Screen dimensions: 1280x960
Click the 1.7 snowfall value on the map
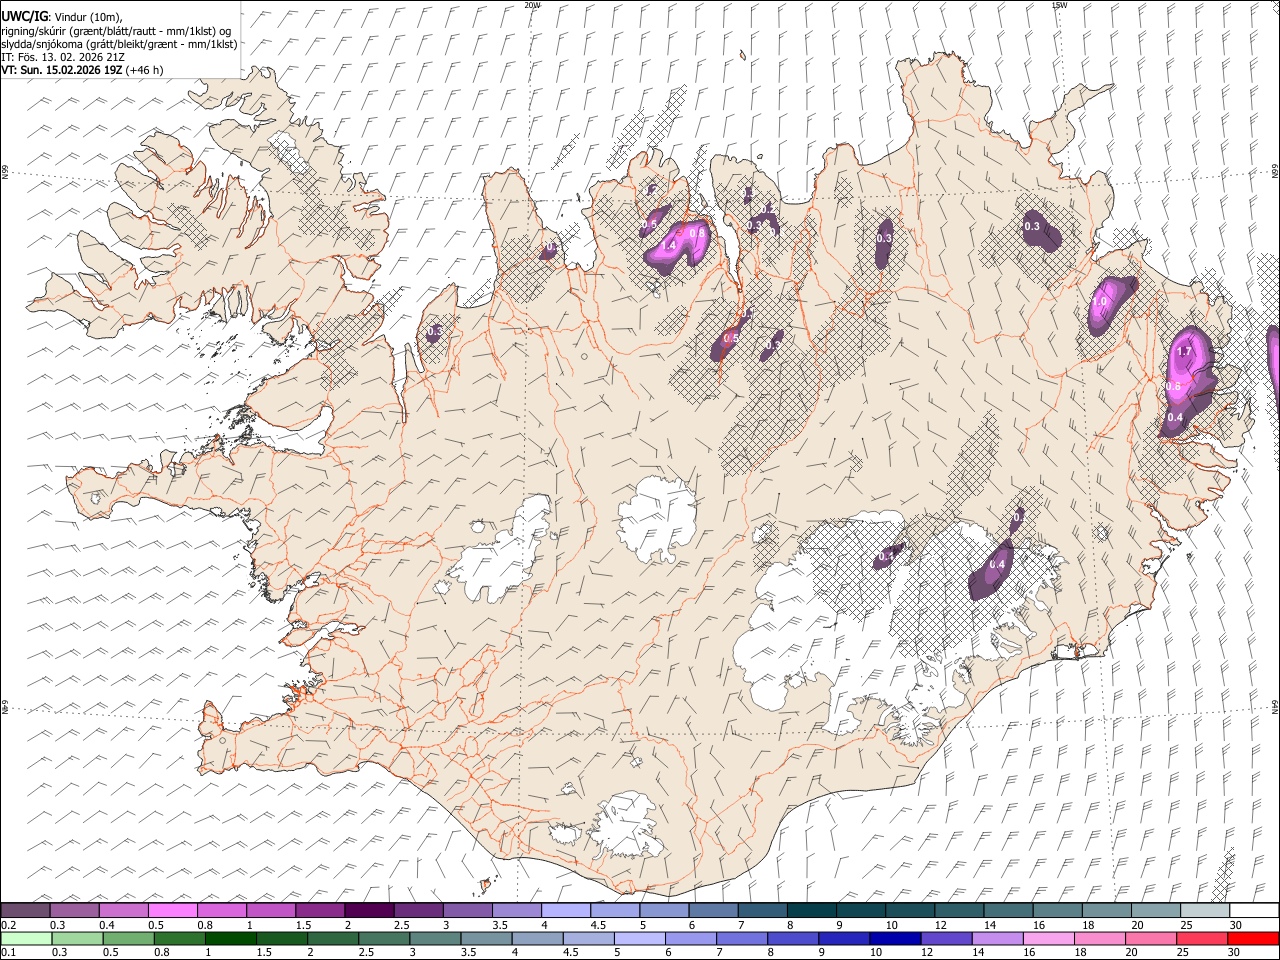click(x=1185, y=352)
